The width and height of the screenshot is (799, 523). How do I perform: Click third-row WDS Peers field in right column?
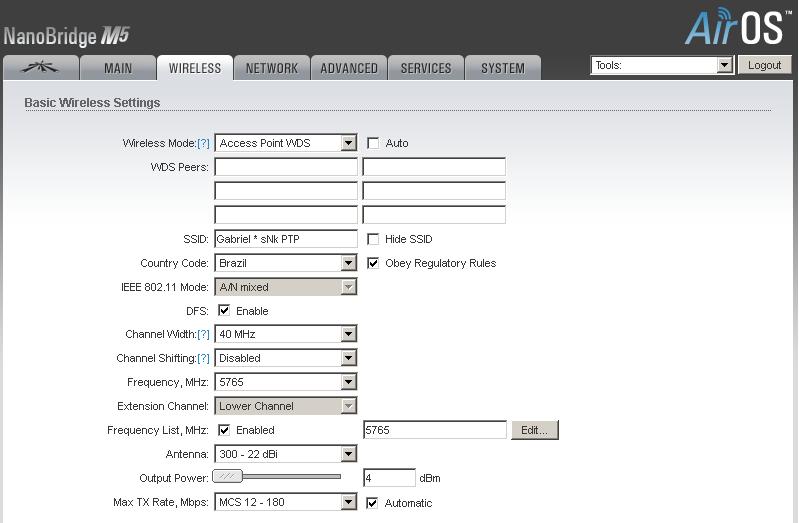pos(434,215)
